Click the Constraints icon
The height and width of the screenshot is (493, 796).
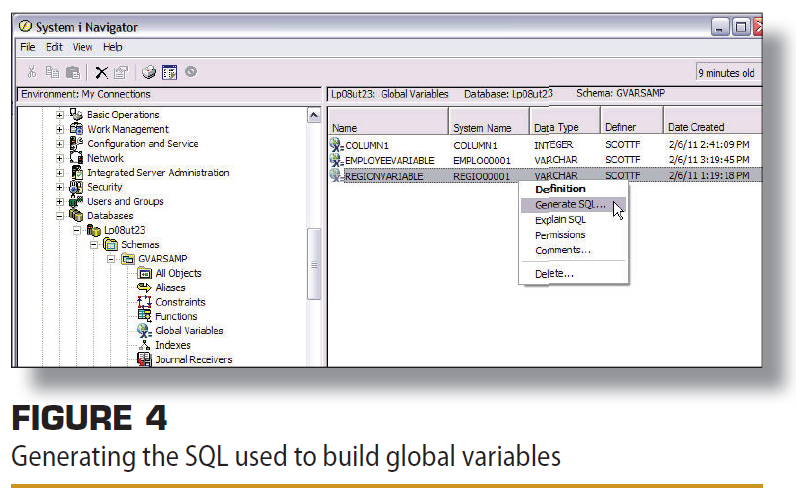point(145,302)
